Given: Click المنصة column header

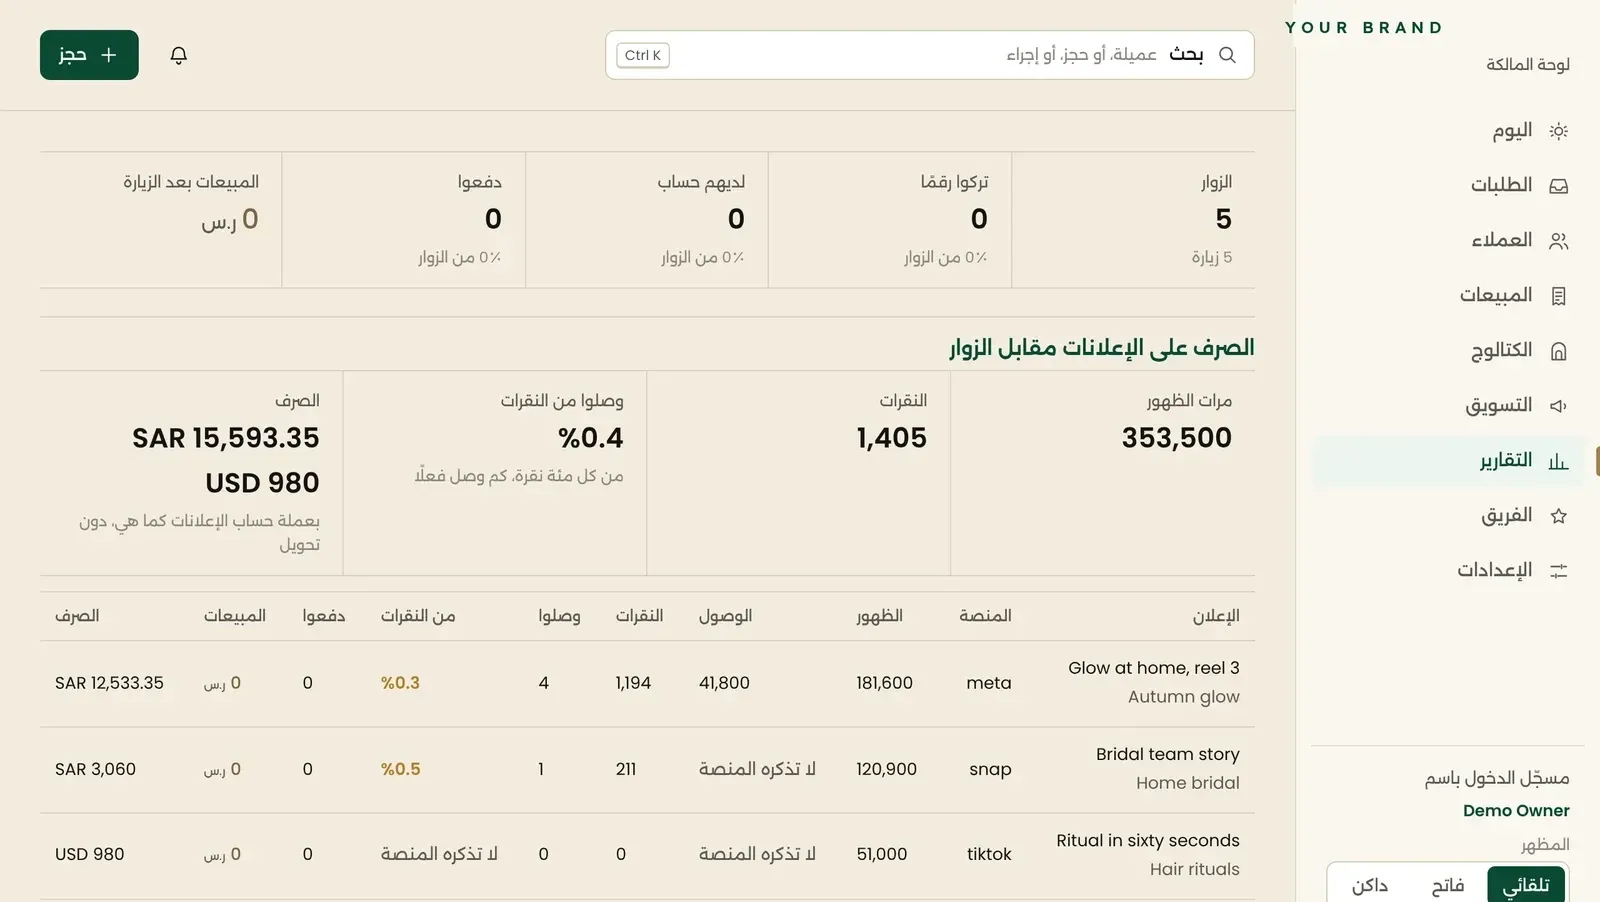Looking at the screenshot, I should tap(985, 616).
